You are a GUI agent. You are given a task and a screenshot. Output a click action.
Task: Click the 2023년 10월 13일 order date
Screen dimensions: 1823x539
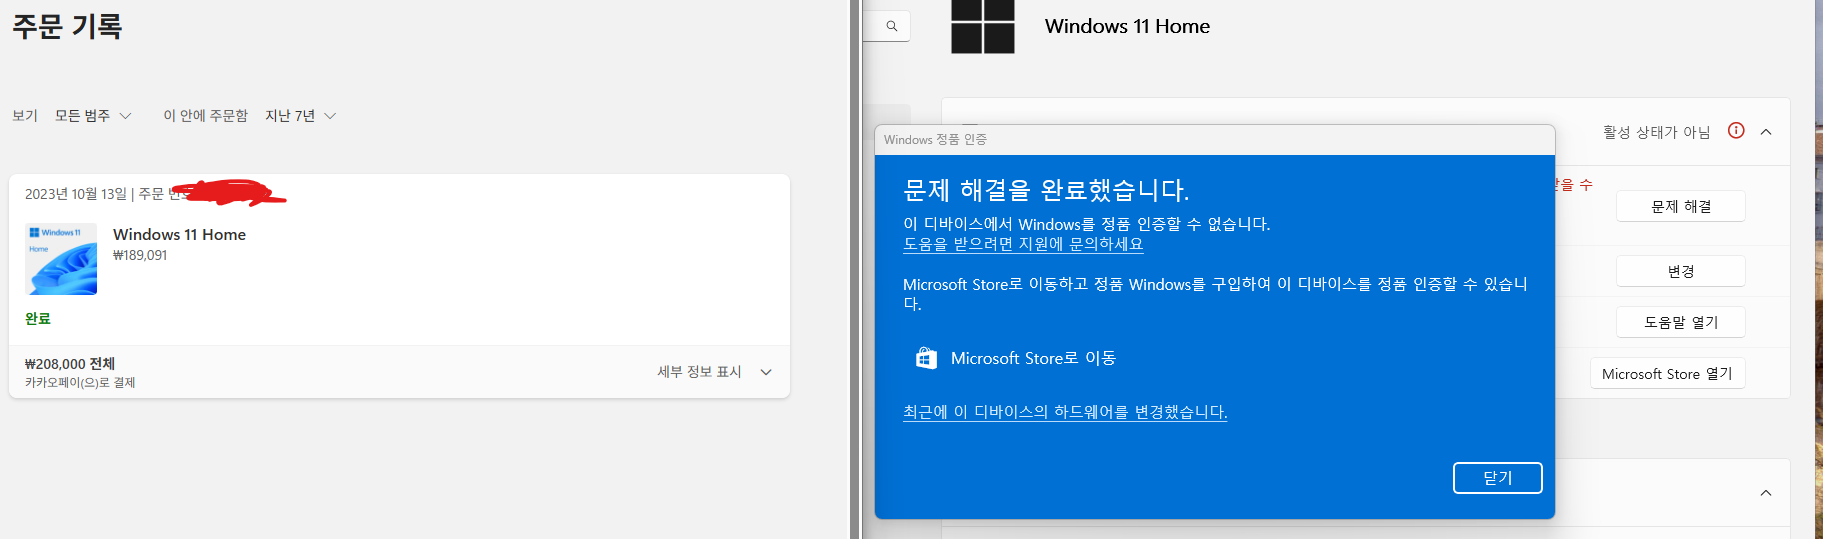click(x=76, y=194)
